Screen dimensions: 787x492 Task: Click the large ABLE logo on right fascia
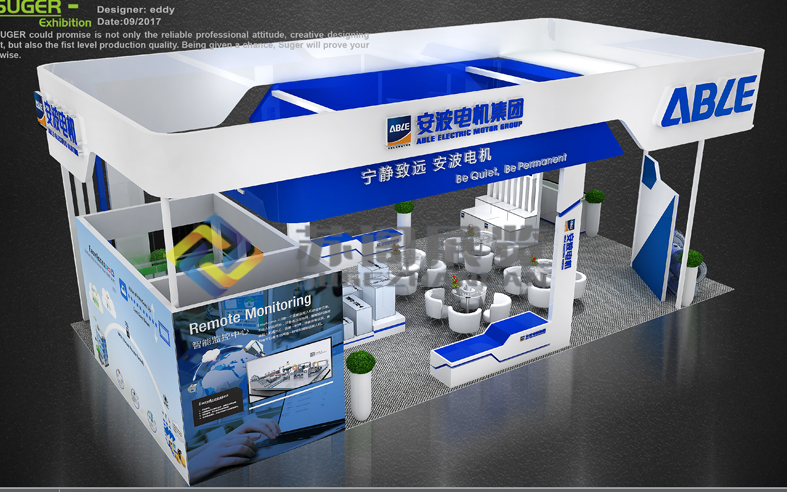point(707,102)
